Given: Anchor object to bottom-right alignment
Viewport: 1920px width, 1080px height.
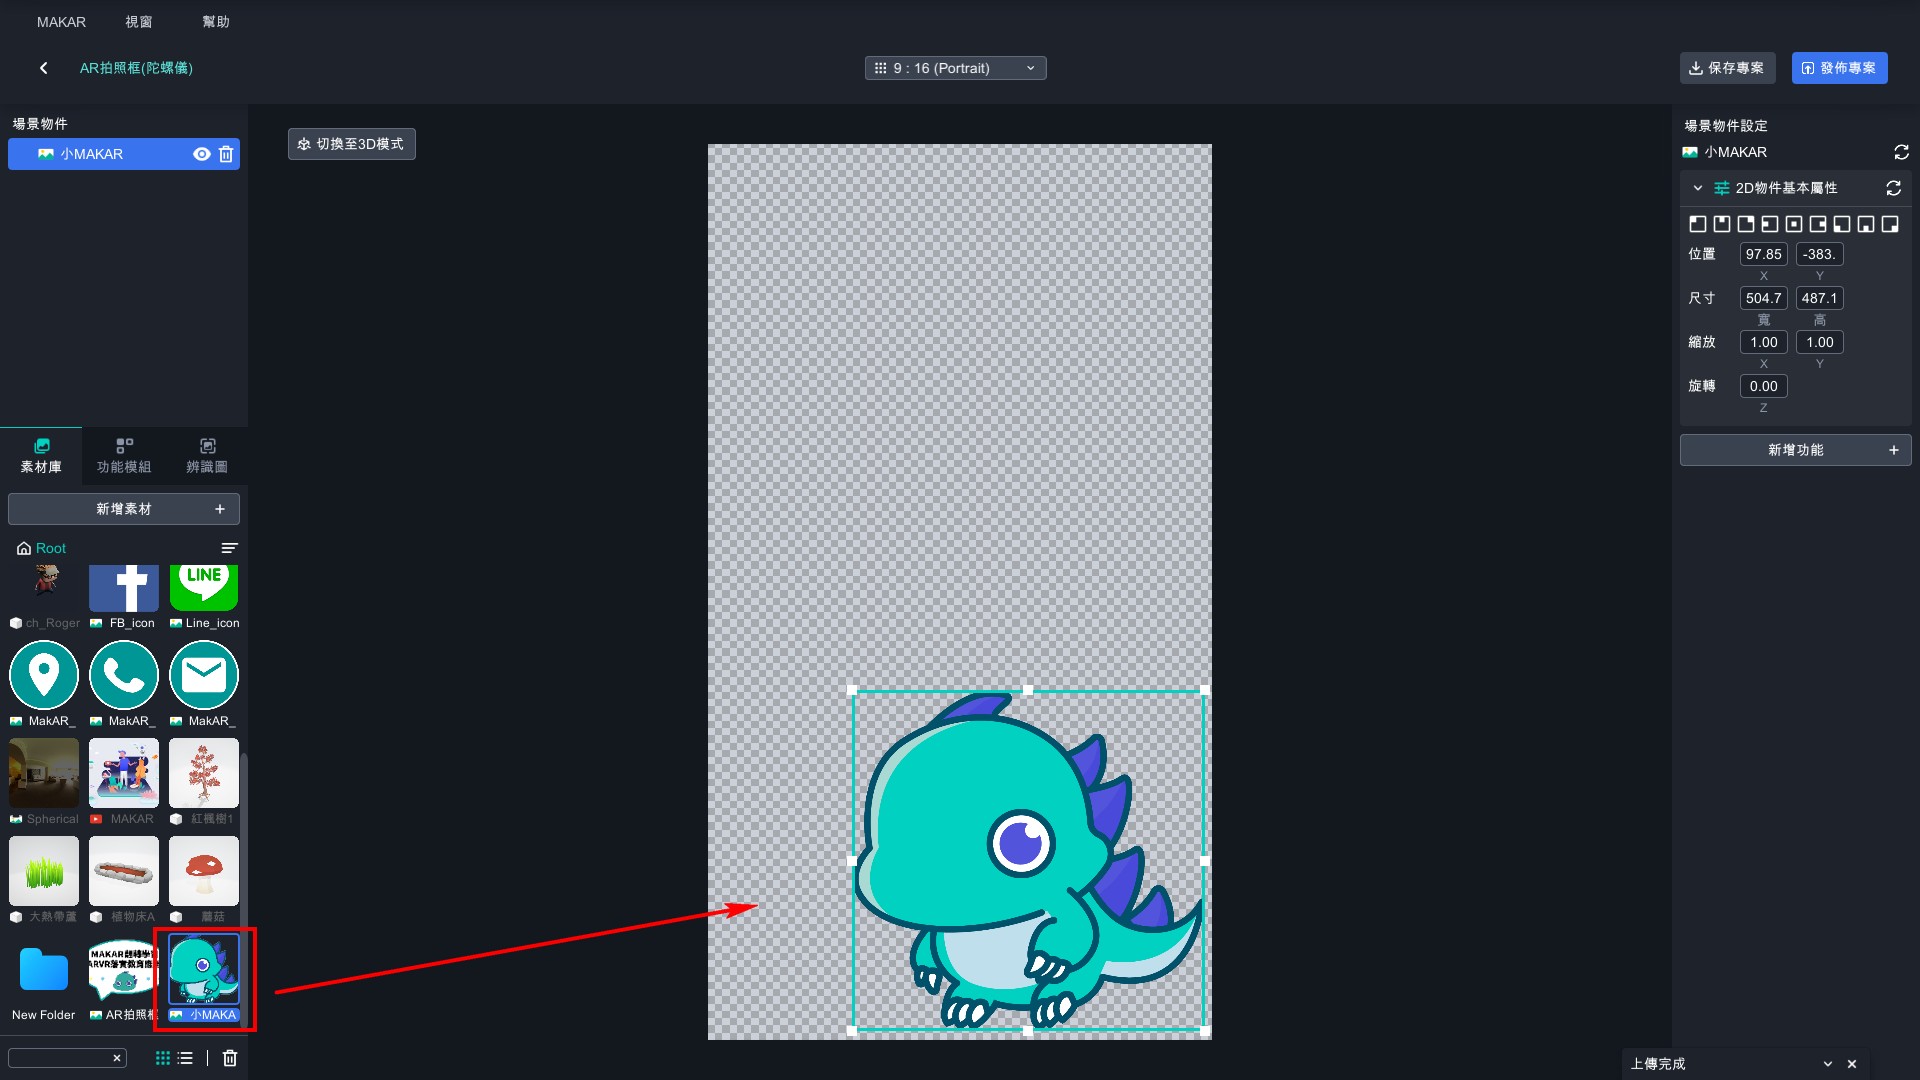Looking at the screenshot, I should 1889,224.
